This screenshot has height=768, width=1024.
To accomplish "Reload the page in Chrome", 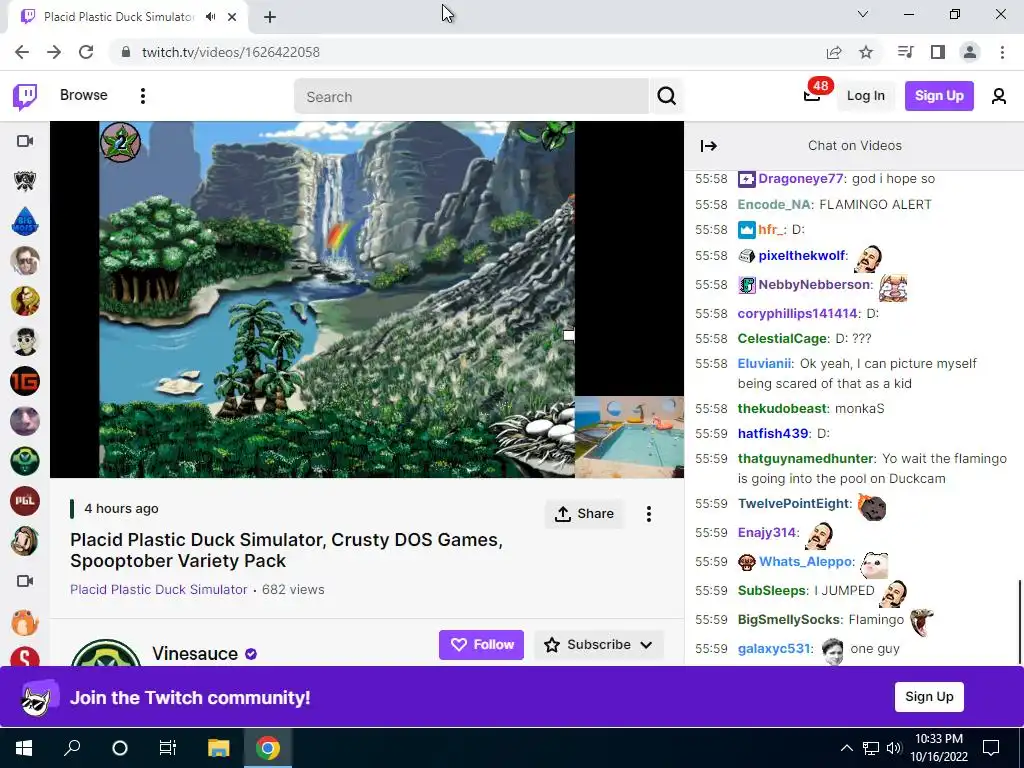I will click(86, 52).
